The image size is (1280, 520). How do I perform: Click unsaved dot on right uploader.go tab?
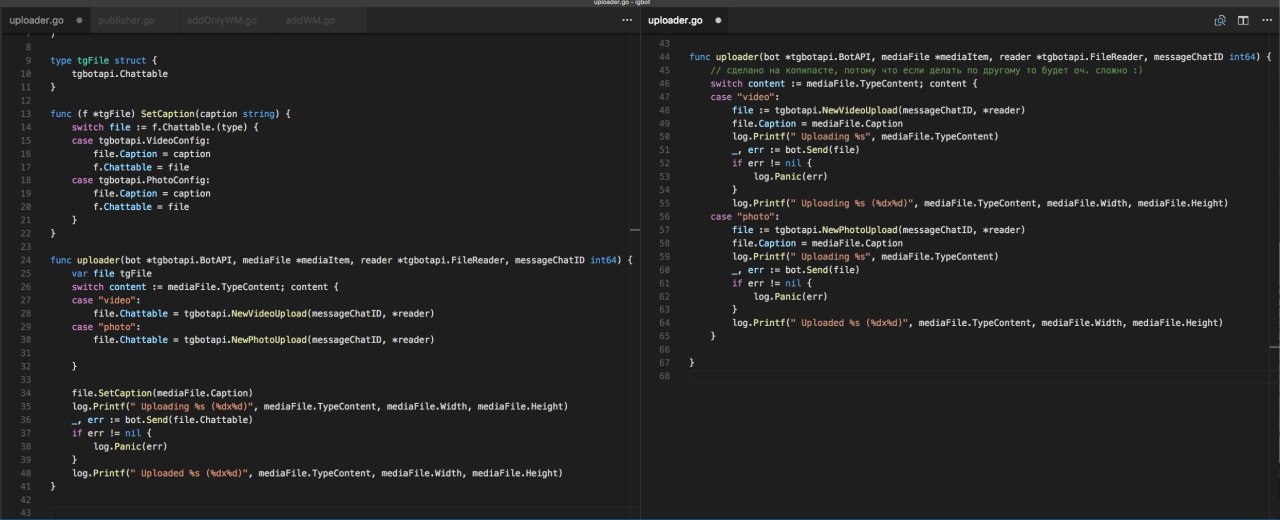click(x=718, y=20)
